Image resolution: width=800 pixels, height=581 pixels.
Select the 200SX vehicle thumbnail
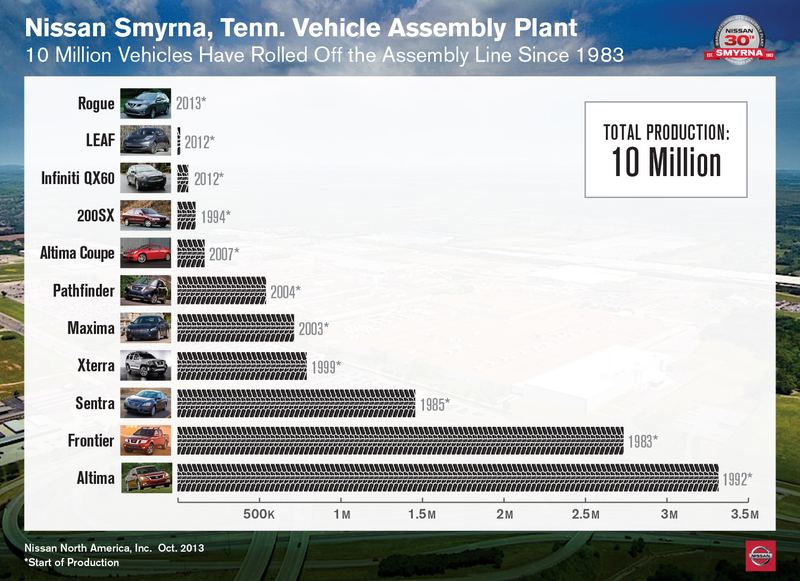coord(146,215)
